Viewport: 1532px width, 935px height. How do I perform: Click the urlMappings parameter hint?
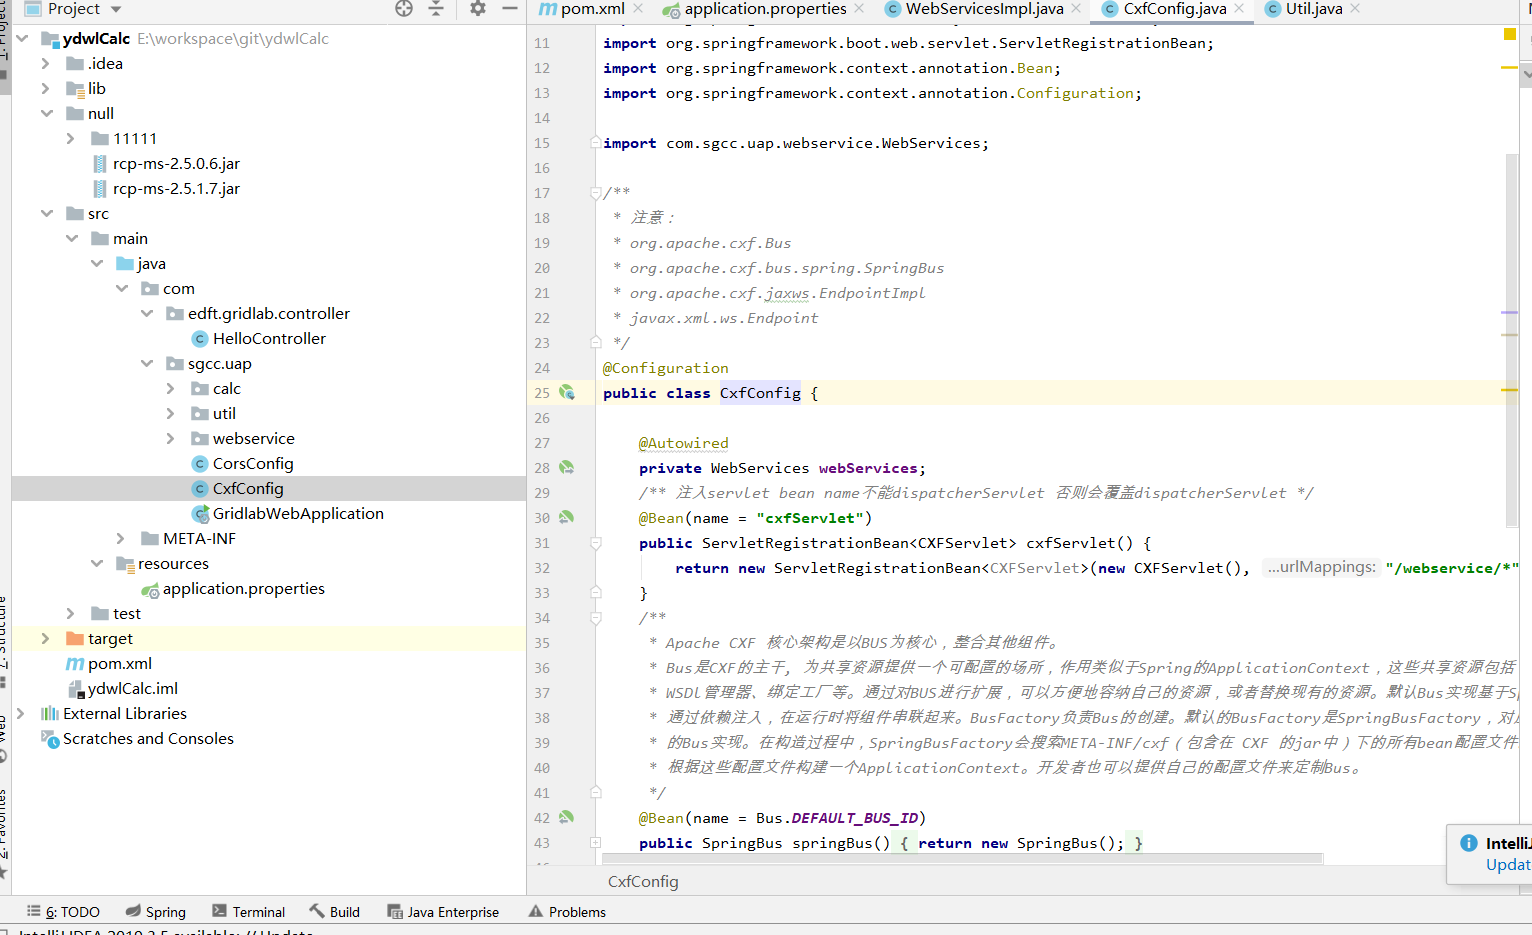click(1322, 567)
